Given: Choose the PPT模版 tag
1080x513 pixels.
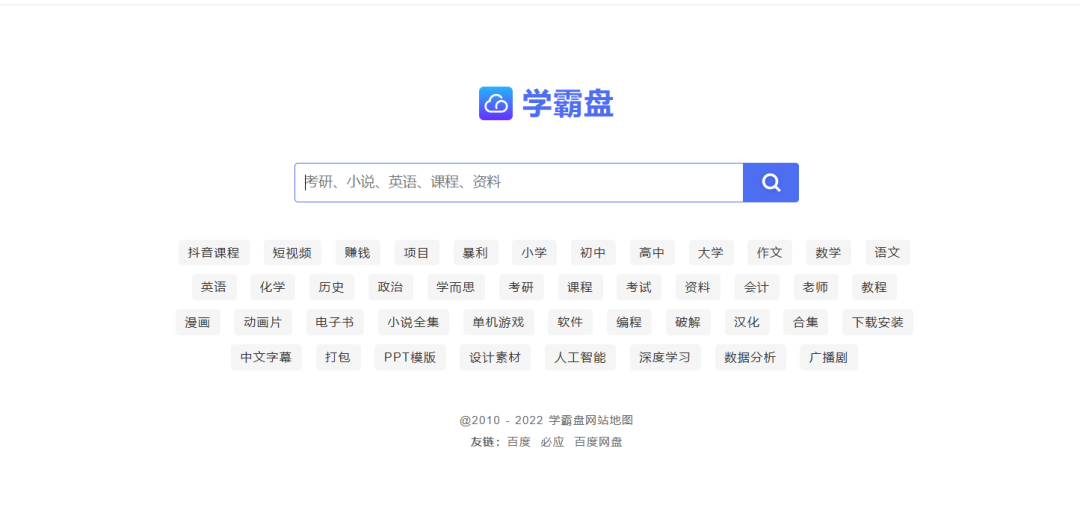Looking at the screenshot, I should coord(410,357).
